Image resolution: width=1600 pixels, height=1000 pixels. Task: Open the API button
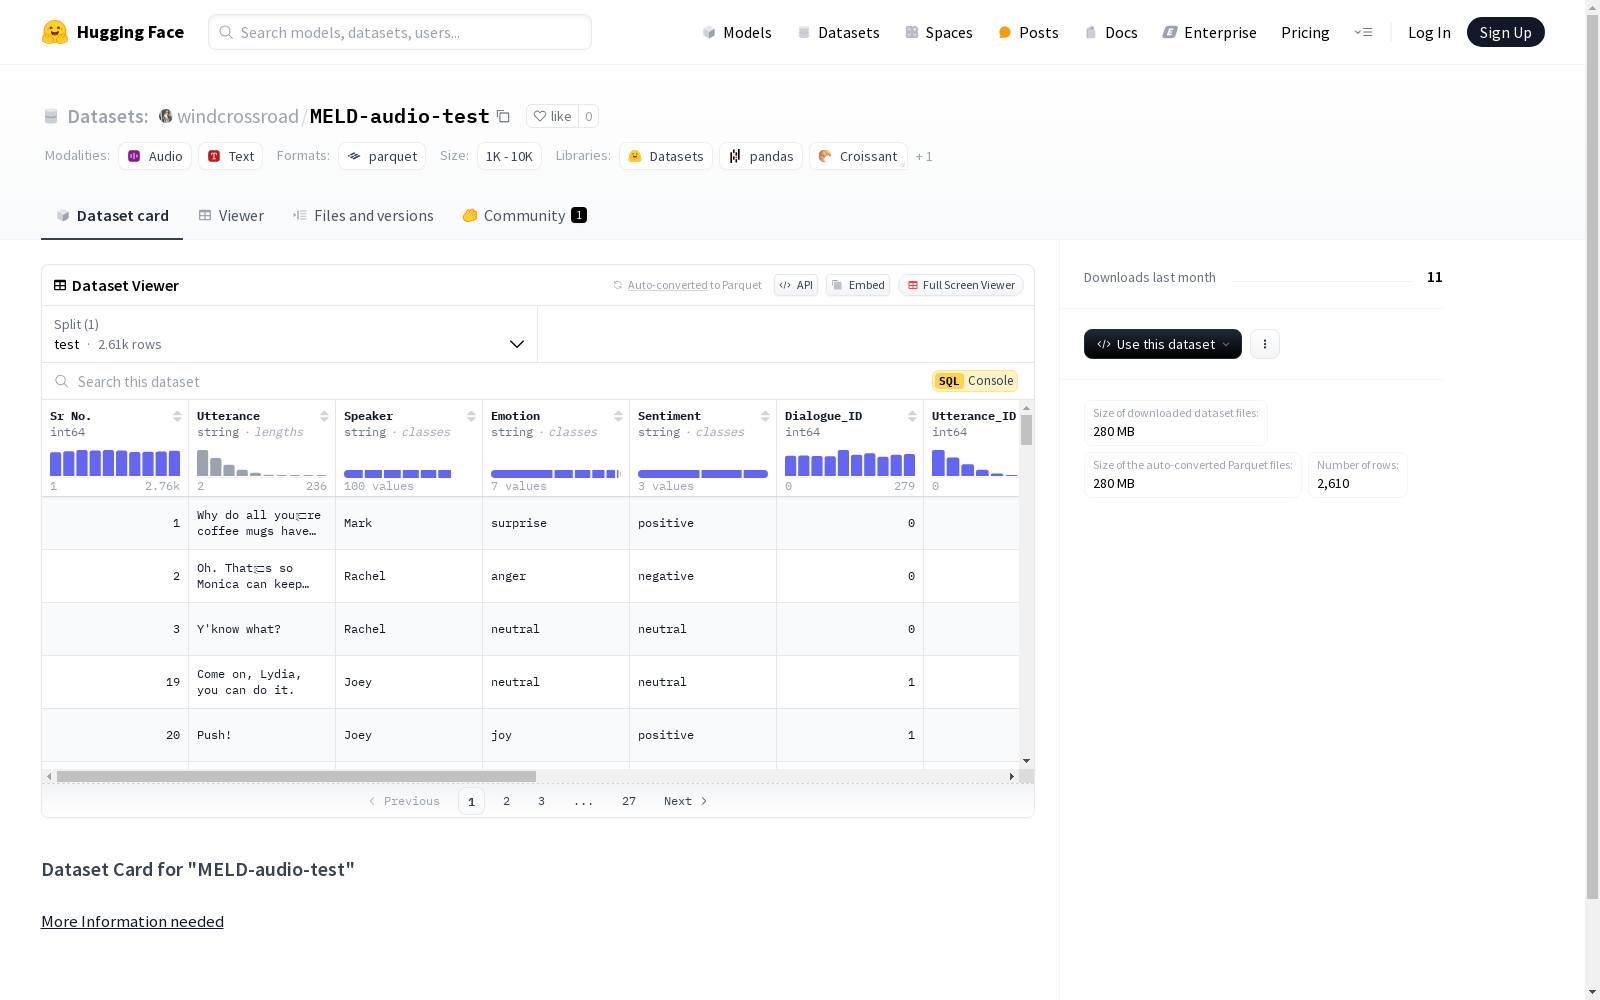796,285
